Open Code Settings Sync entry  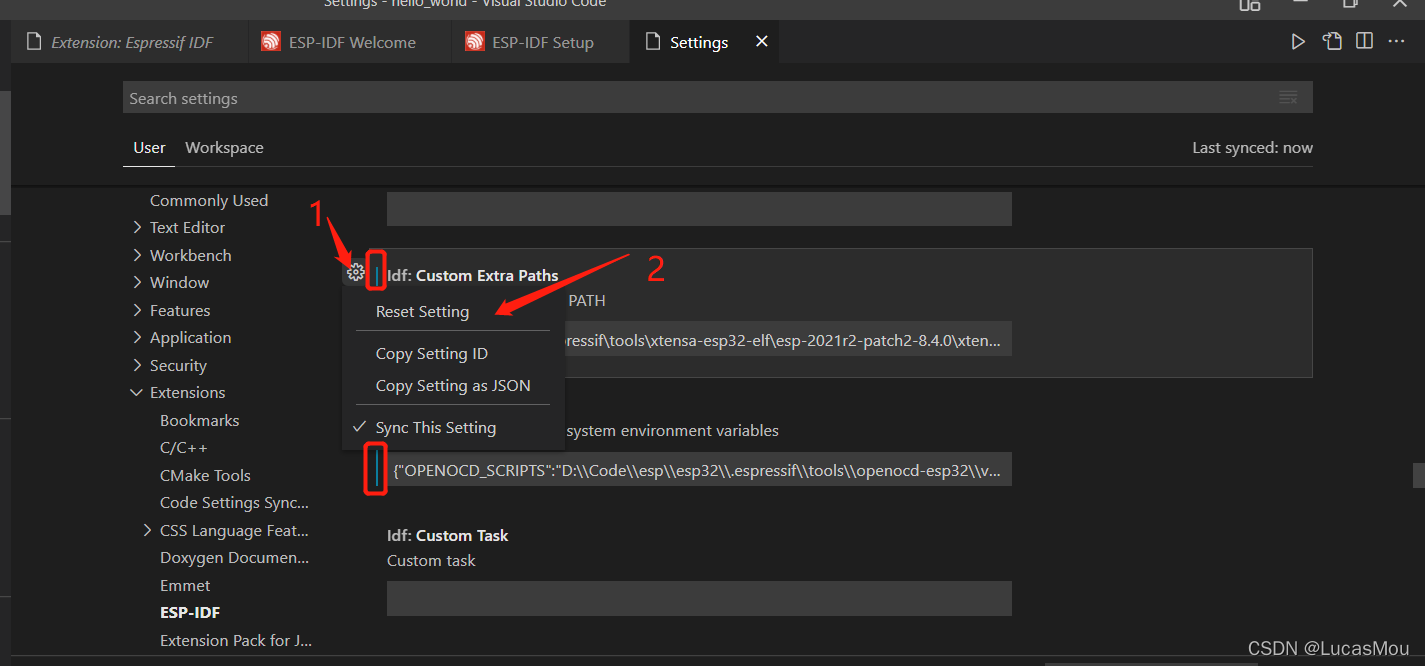pos(234,503)
